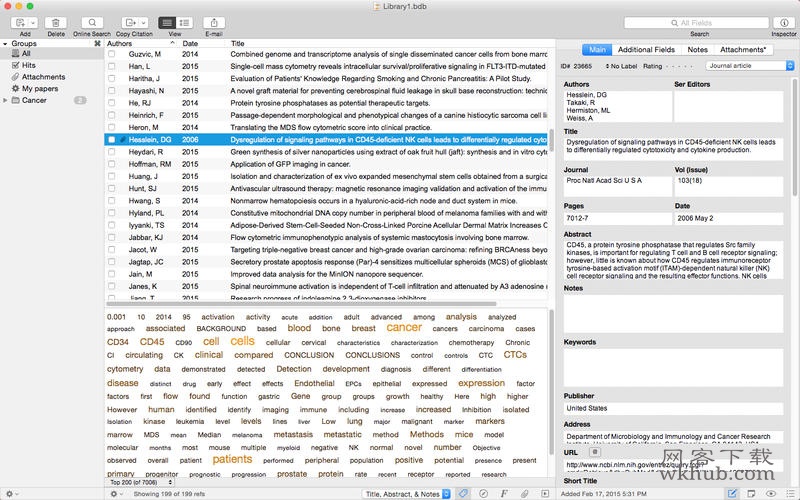Open the Copy Citation dropdown arrow
Viewport: 800px width, 500px height.
pyautogui.click(x=143, y=23)
